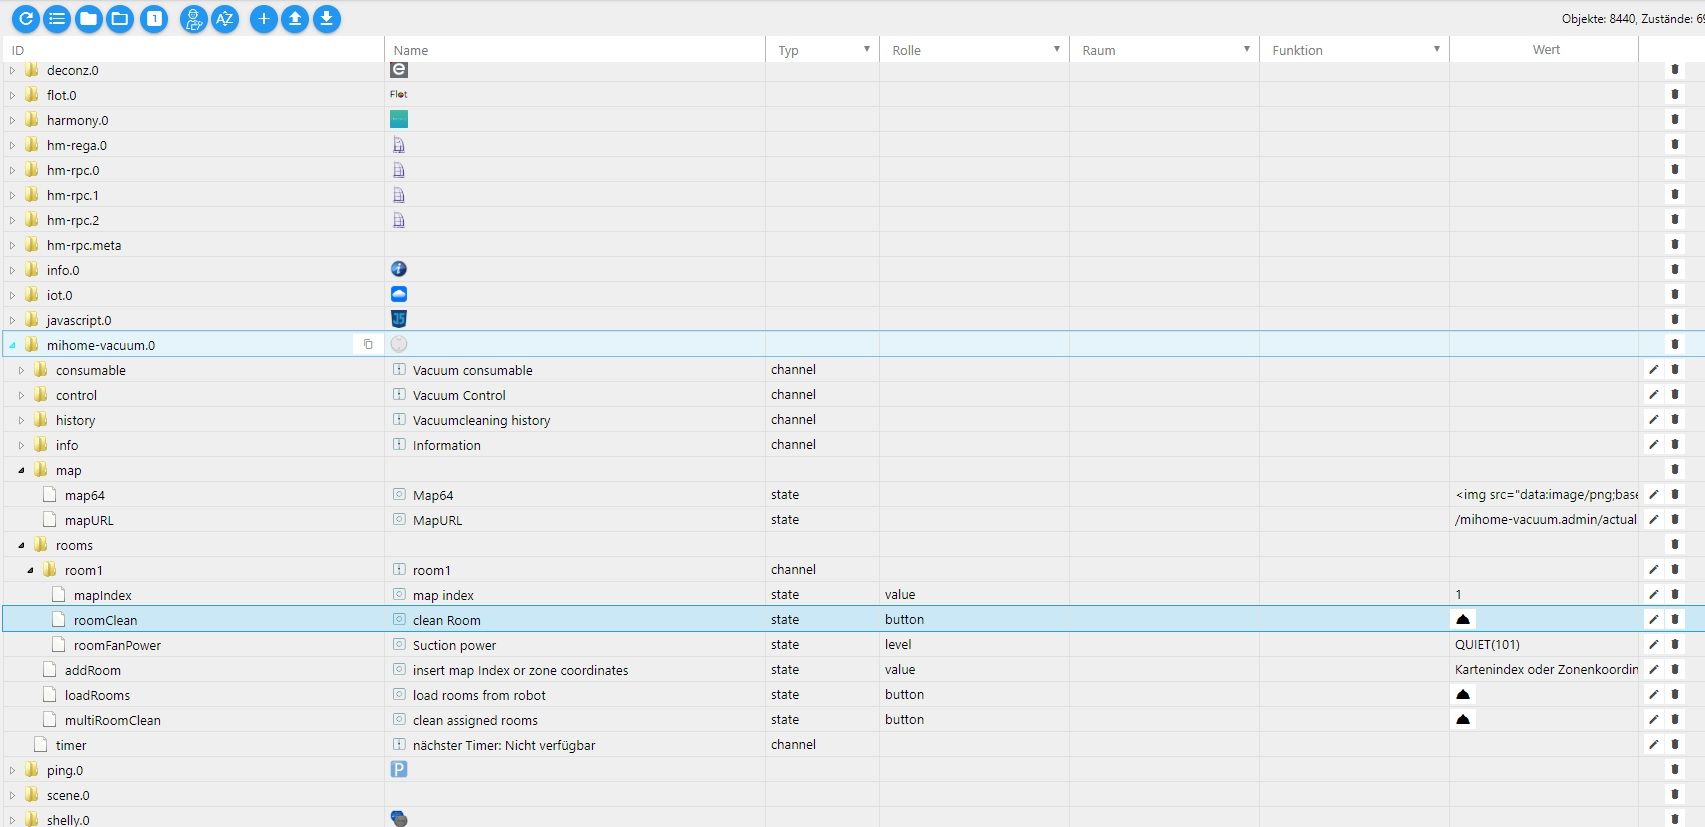This screenshot has height=827, width=1705.
Task: Collapse the map folder
Action: [x=21, y=470]
